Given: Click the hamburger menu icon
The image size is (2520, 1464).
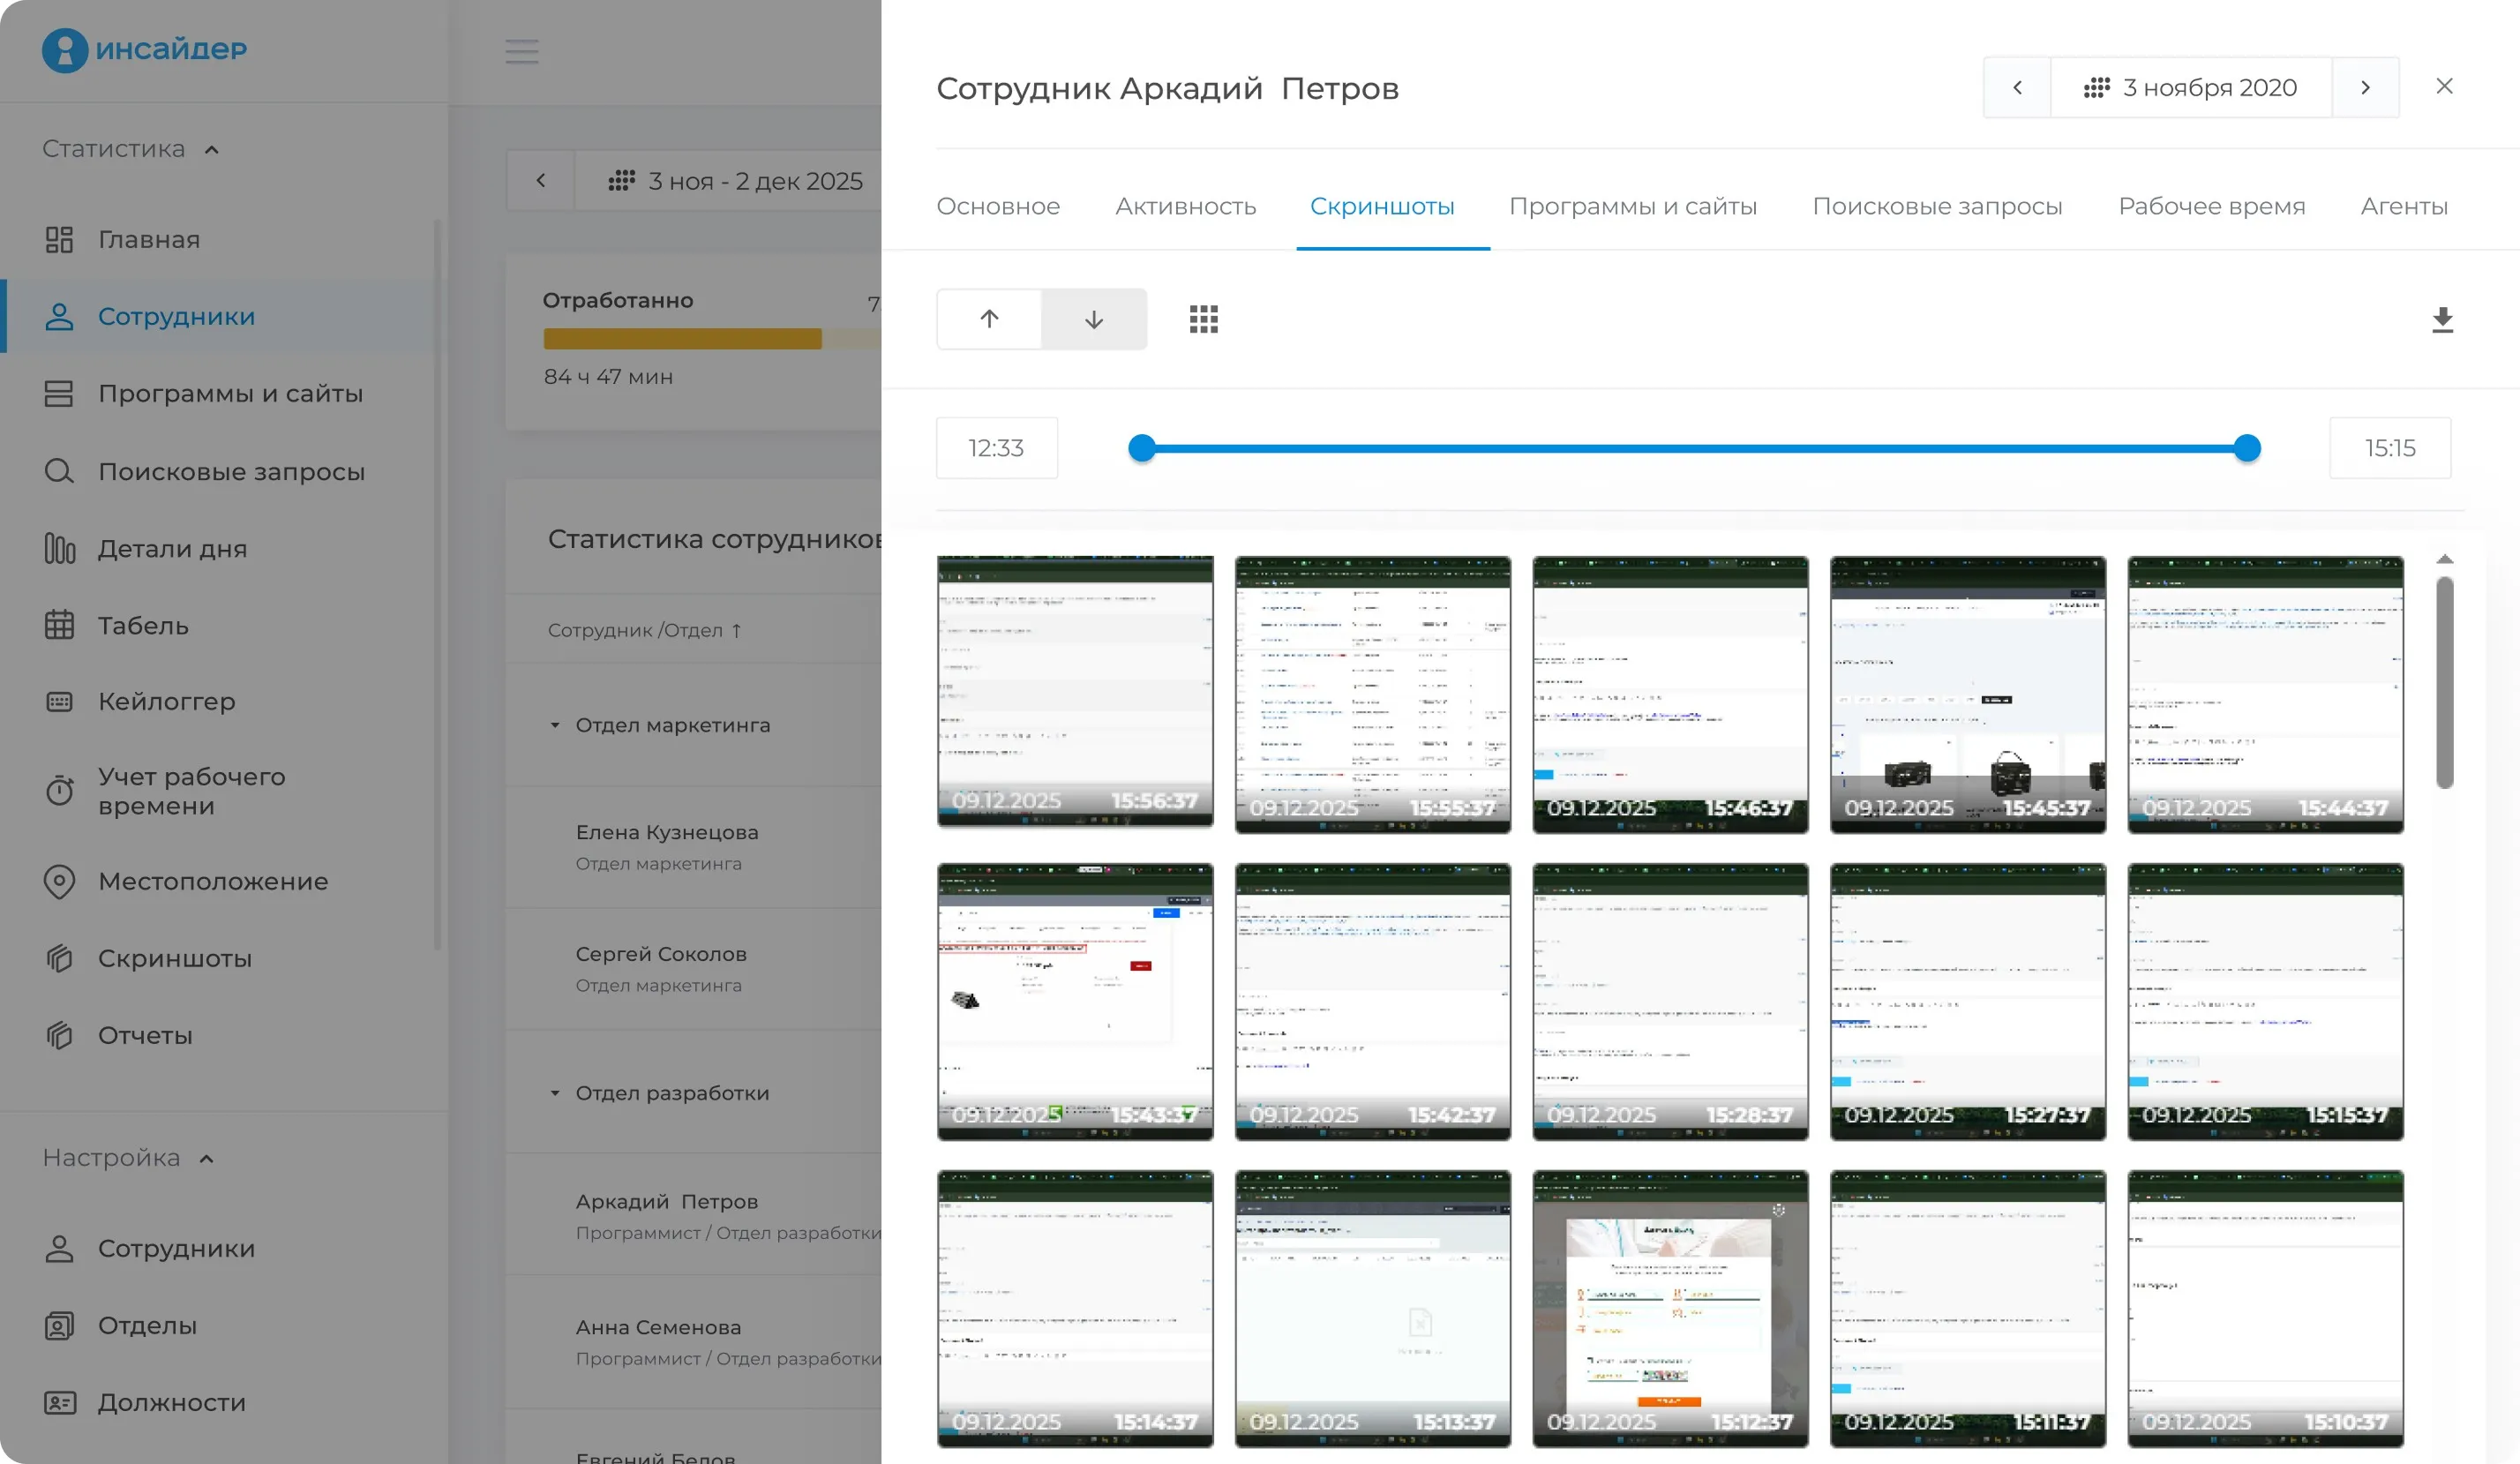Looking at the screenshot, I should 521,50.
